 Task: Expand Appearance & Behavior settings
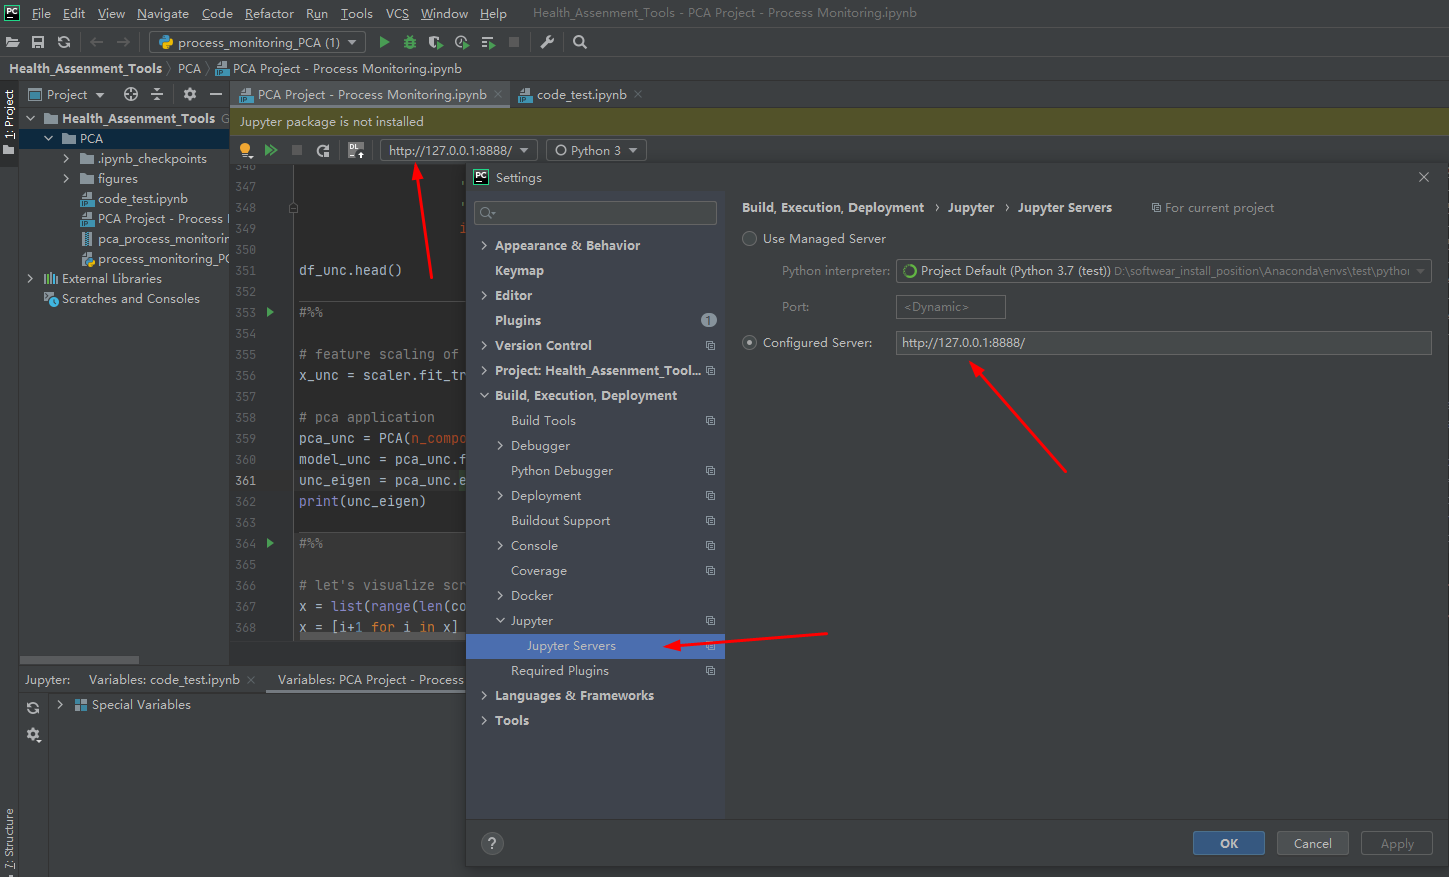(484, 246)
